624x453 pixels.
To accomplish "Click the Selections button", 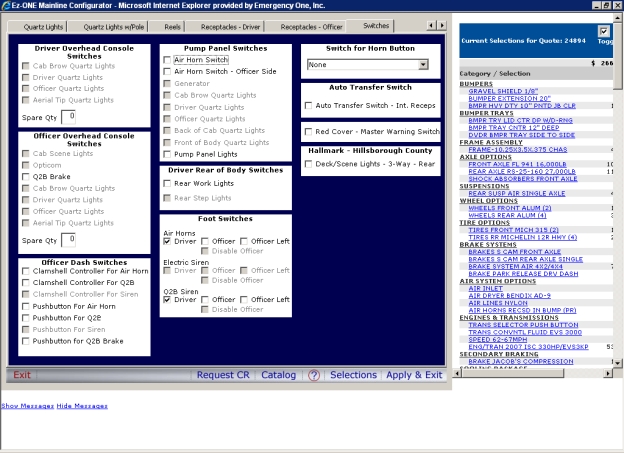I will pyautogui.click(x=353, y=375).
